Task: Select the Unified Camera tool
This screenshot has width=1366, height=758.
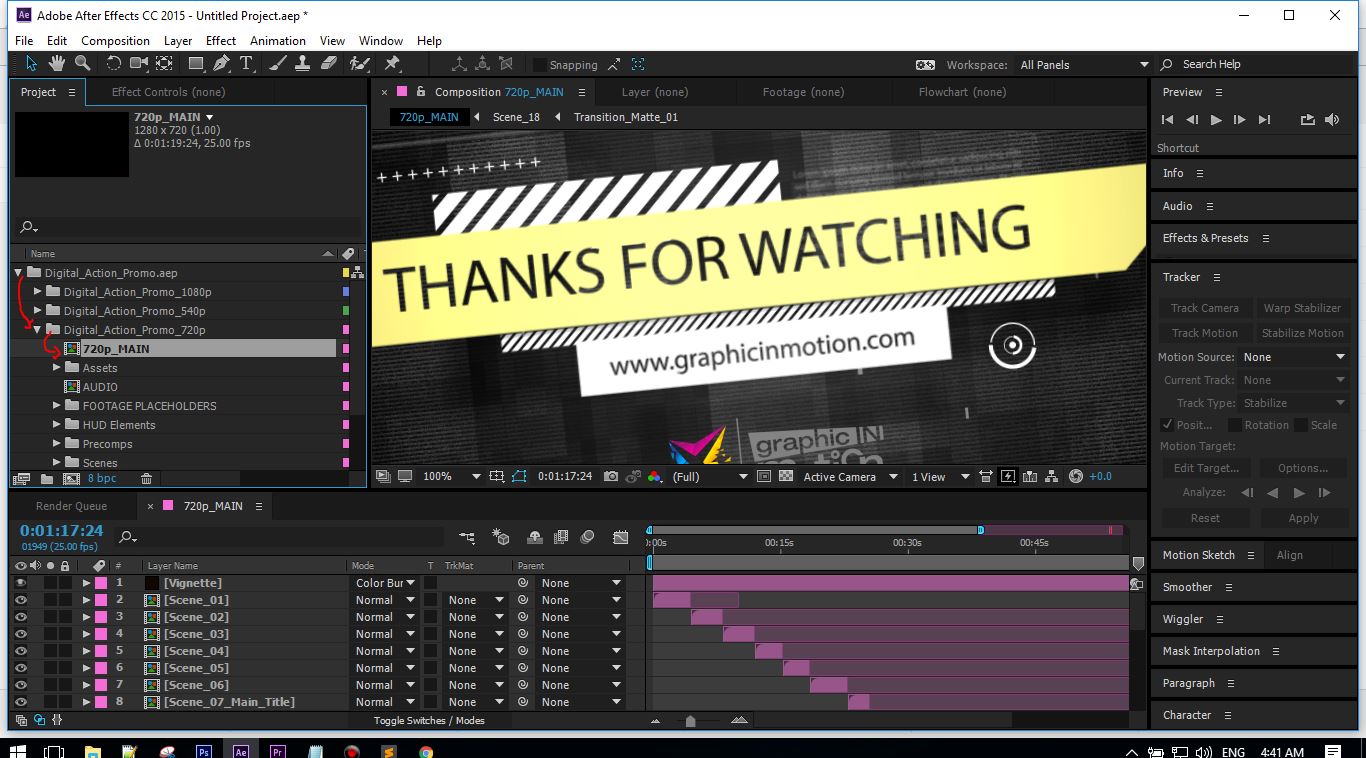Action: [x=139, y=63]
